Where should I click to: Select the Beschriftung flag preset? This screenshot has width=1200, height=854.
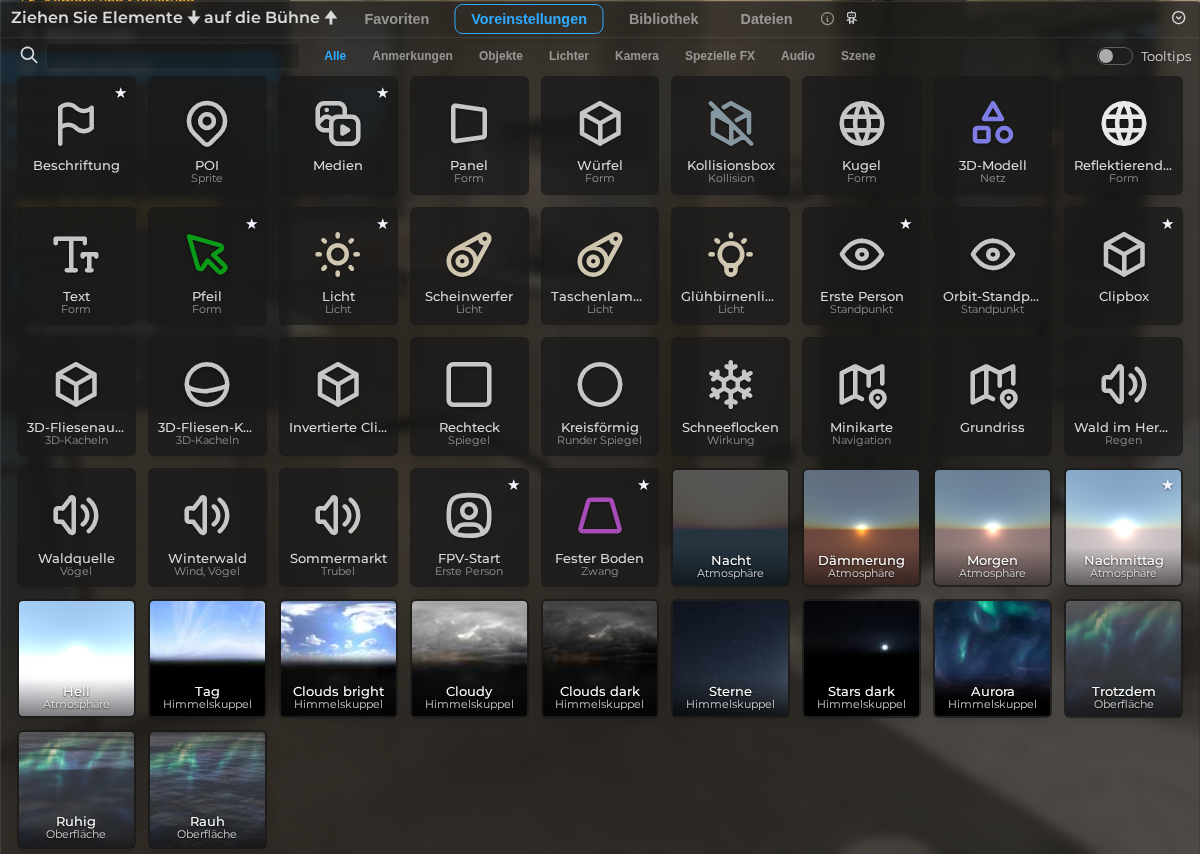click(x=76, y=136)
